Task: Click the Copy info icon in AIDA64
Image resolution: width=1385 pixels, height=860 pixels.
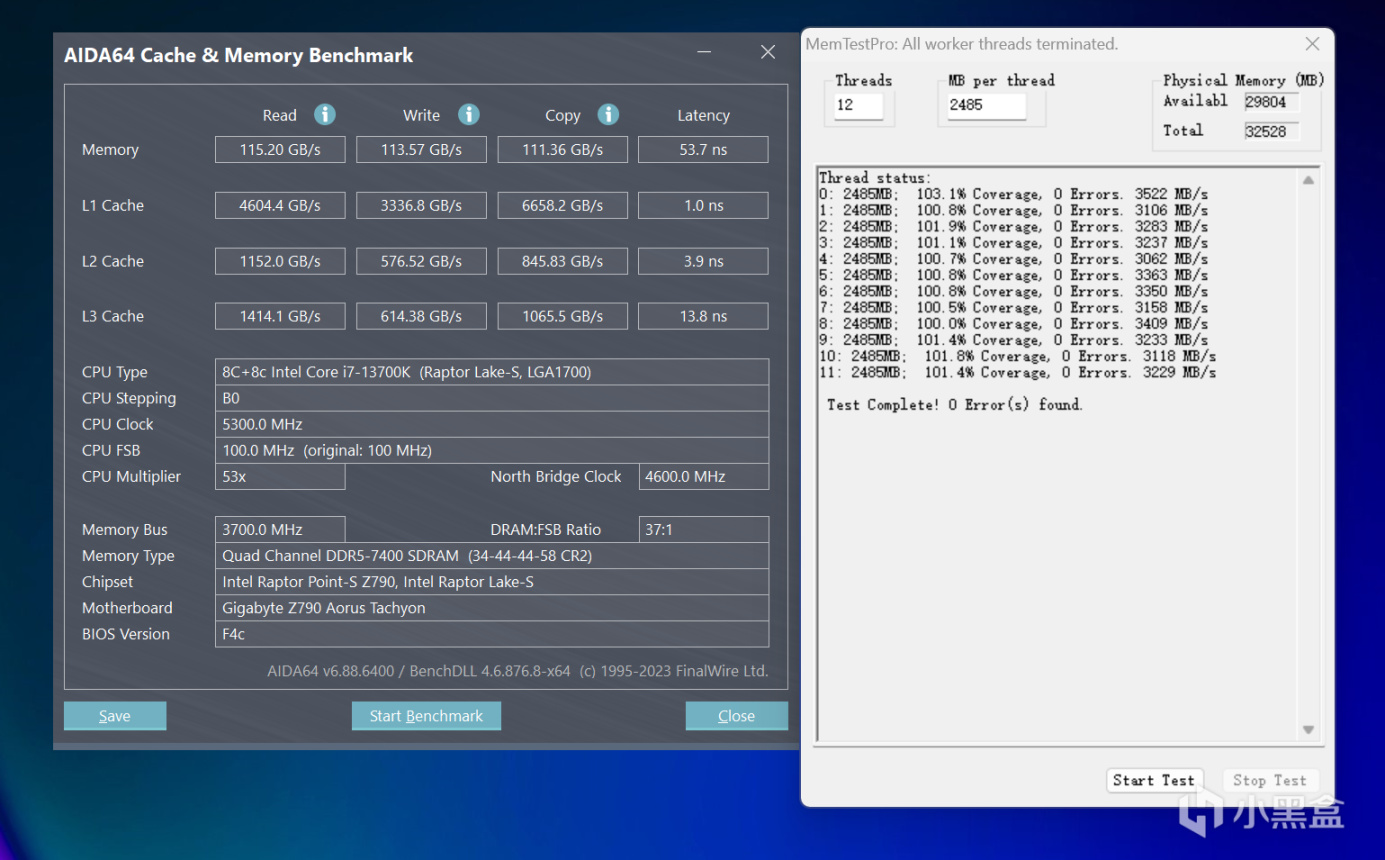Action: coord(608,114)
